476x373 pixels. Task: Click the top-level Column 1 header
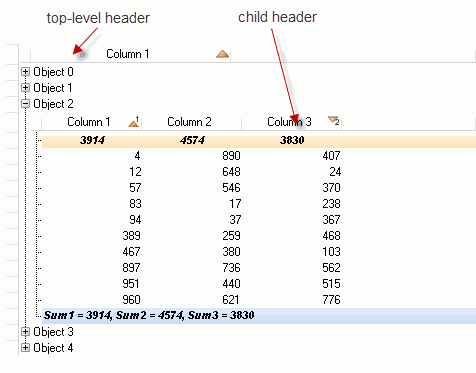click(130, 54)
